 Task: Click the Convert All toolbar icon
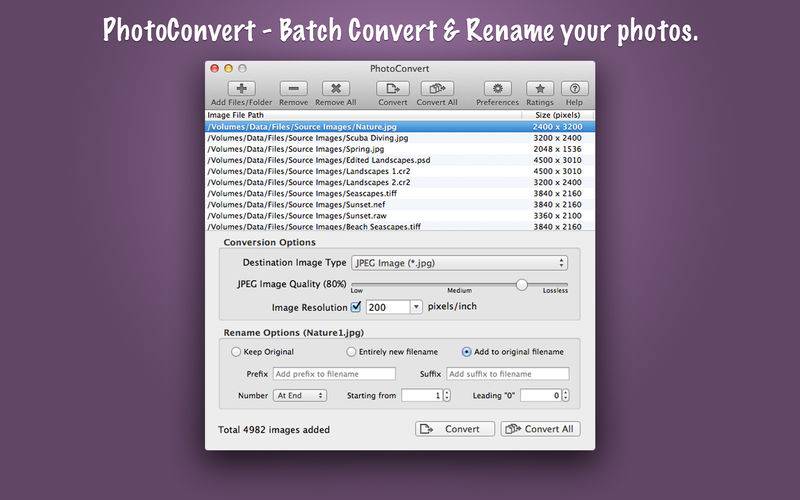point(437,89)
